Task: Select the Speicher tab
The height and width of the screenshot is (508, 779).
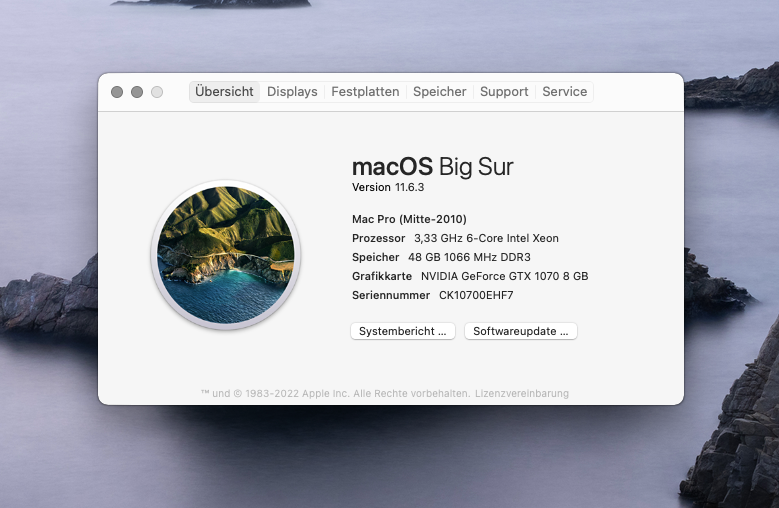Action: coord(440,92)
